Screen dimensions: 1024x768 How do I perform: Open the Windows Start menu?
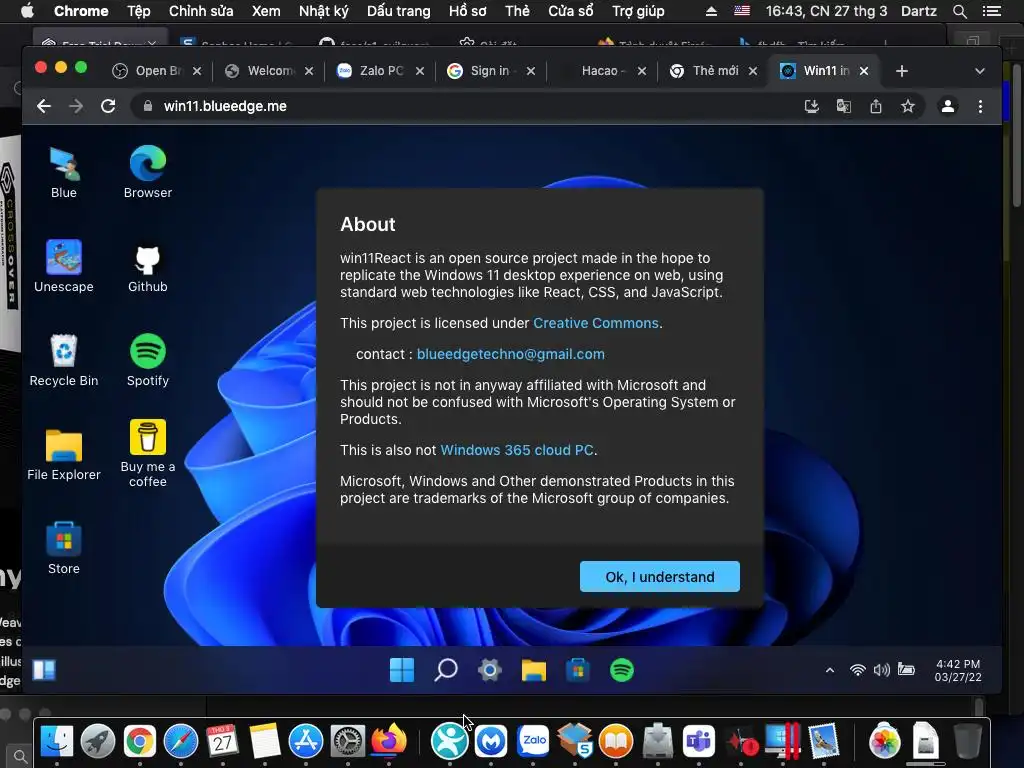[x=402, y=670]
